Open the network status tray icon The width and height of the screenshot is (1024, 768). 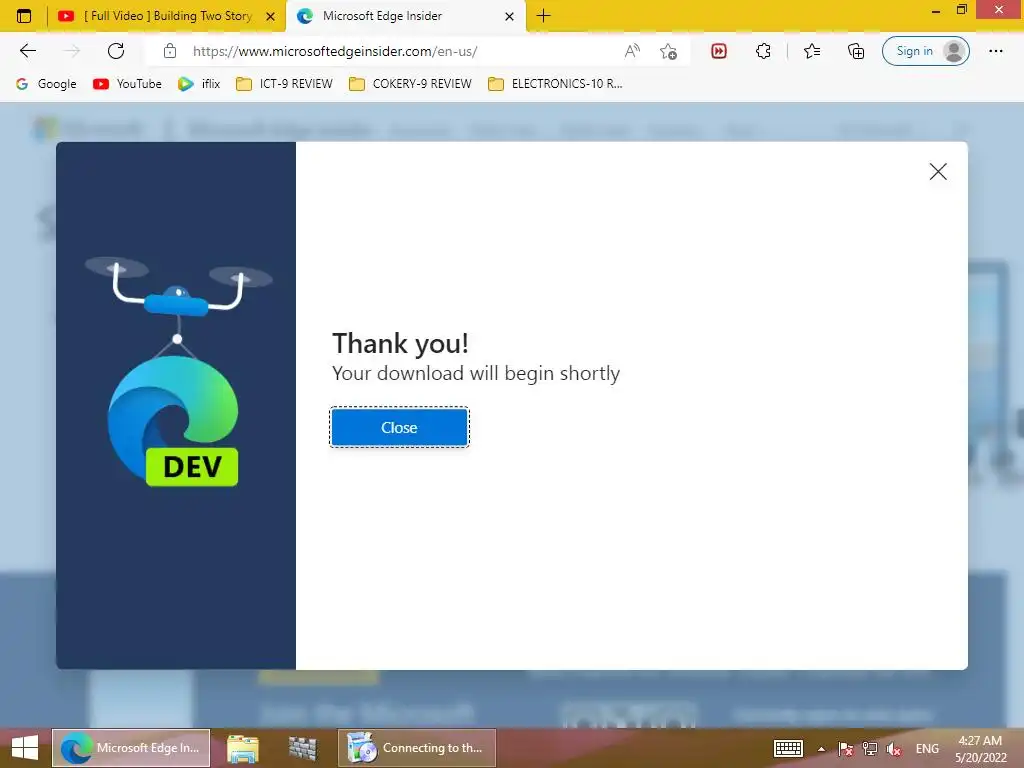869,749
